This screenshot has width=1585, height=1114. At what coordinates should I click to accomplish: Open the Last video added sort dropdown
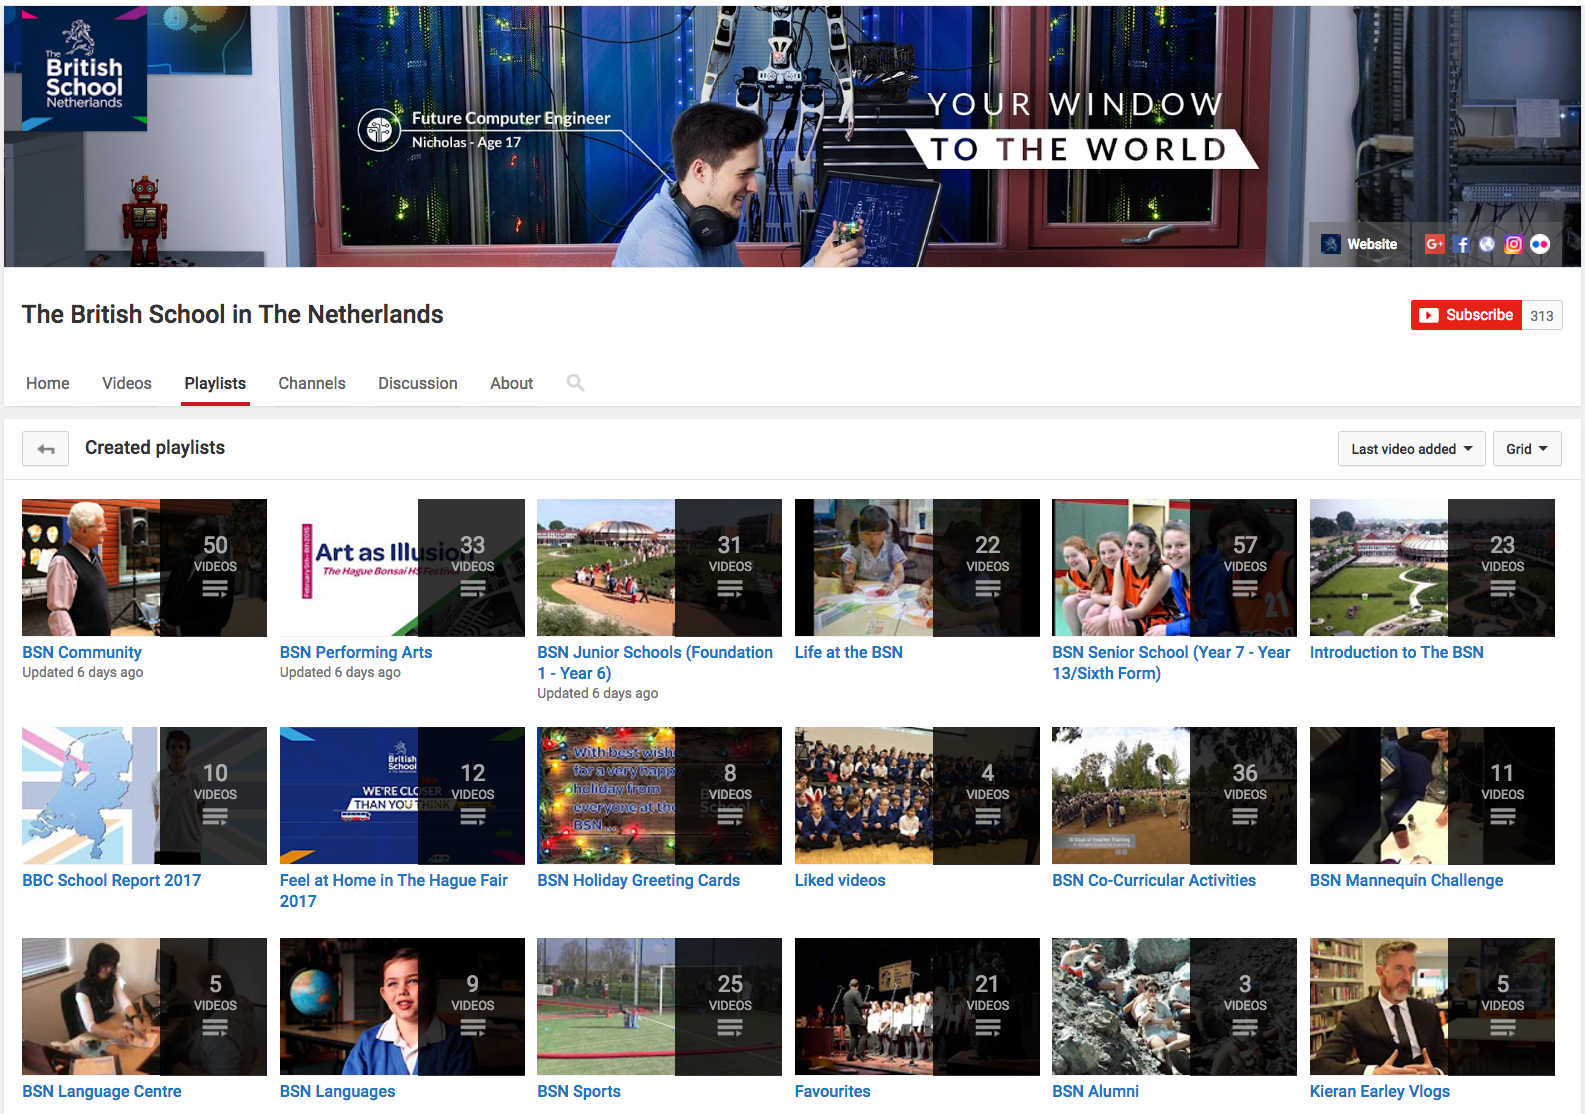[1411, 449]
